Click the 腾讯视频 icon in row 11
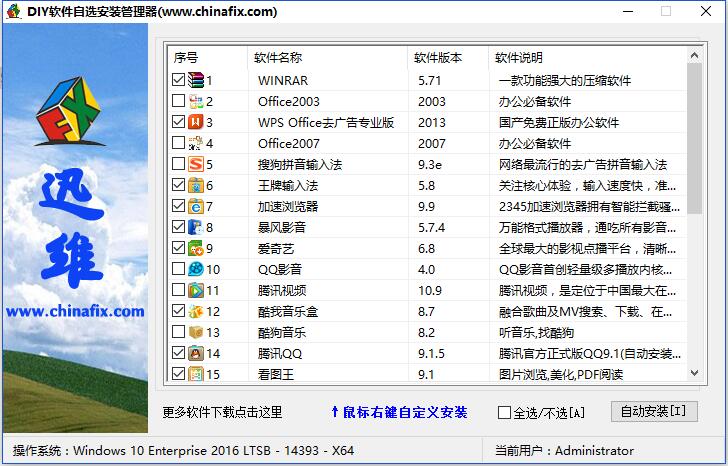Image resolution: width=728 pixels, height=466 pixels. tap(196, 290)
